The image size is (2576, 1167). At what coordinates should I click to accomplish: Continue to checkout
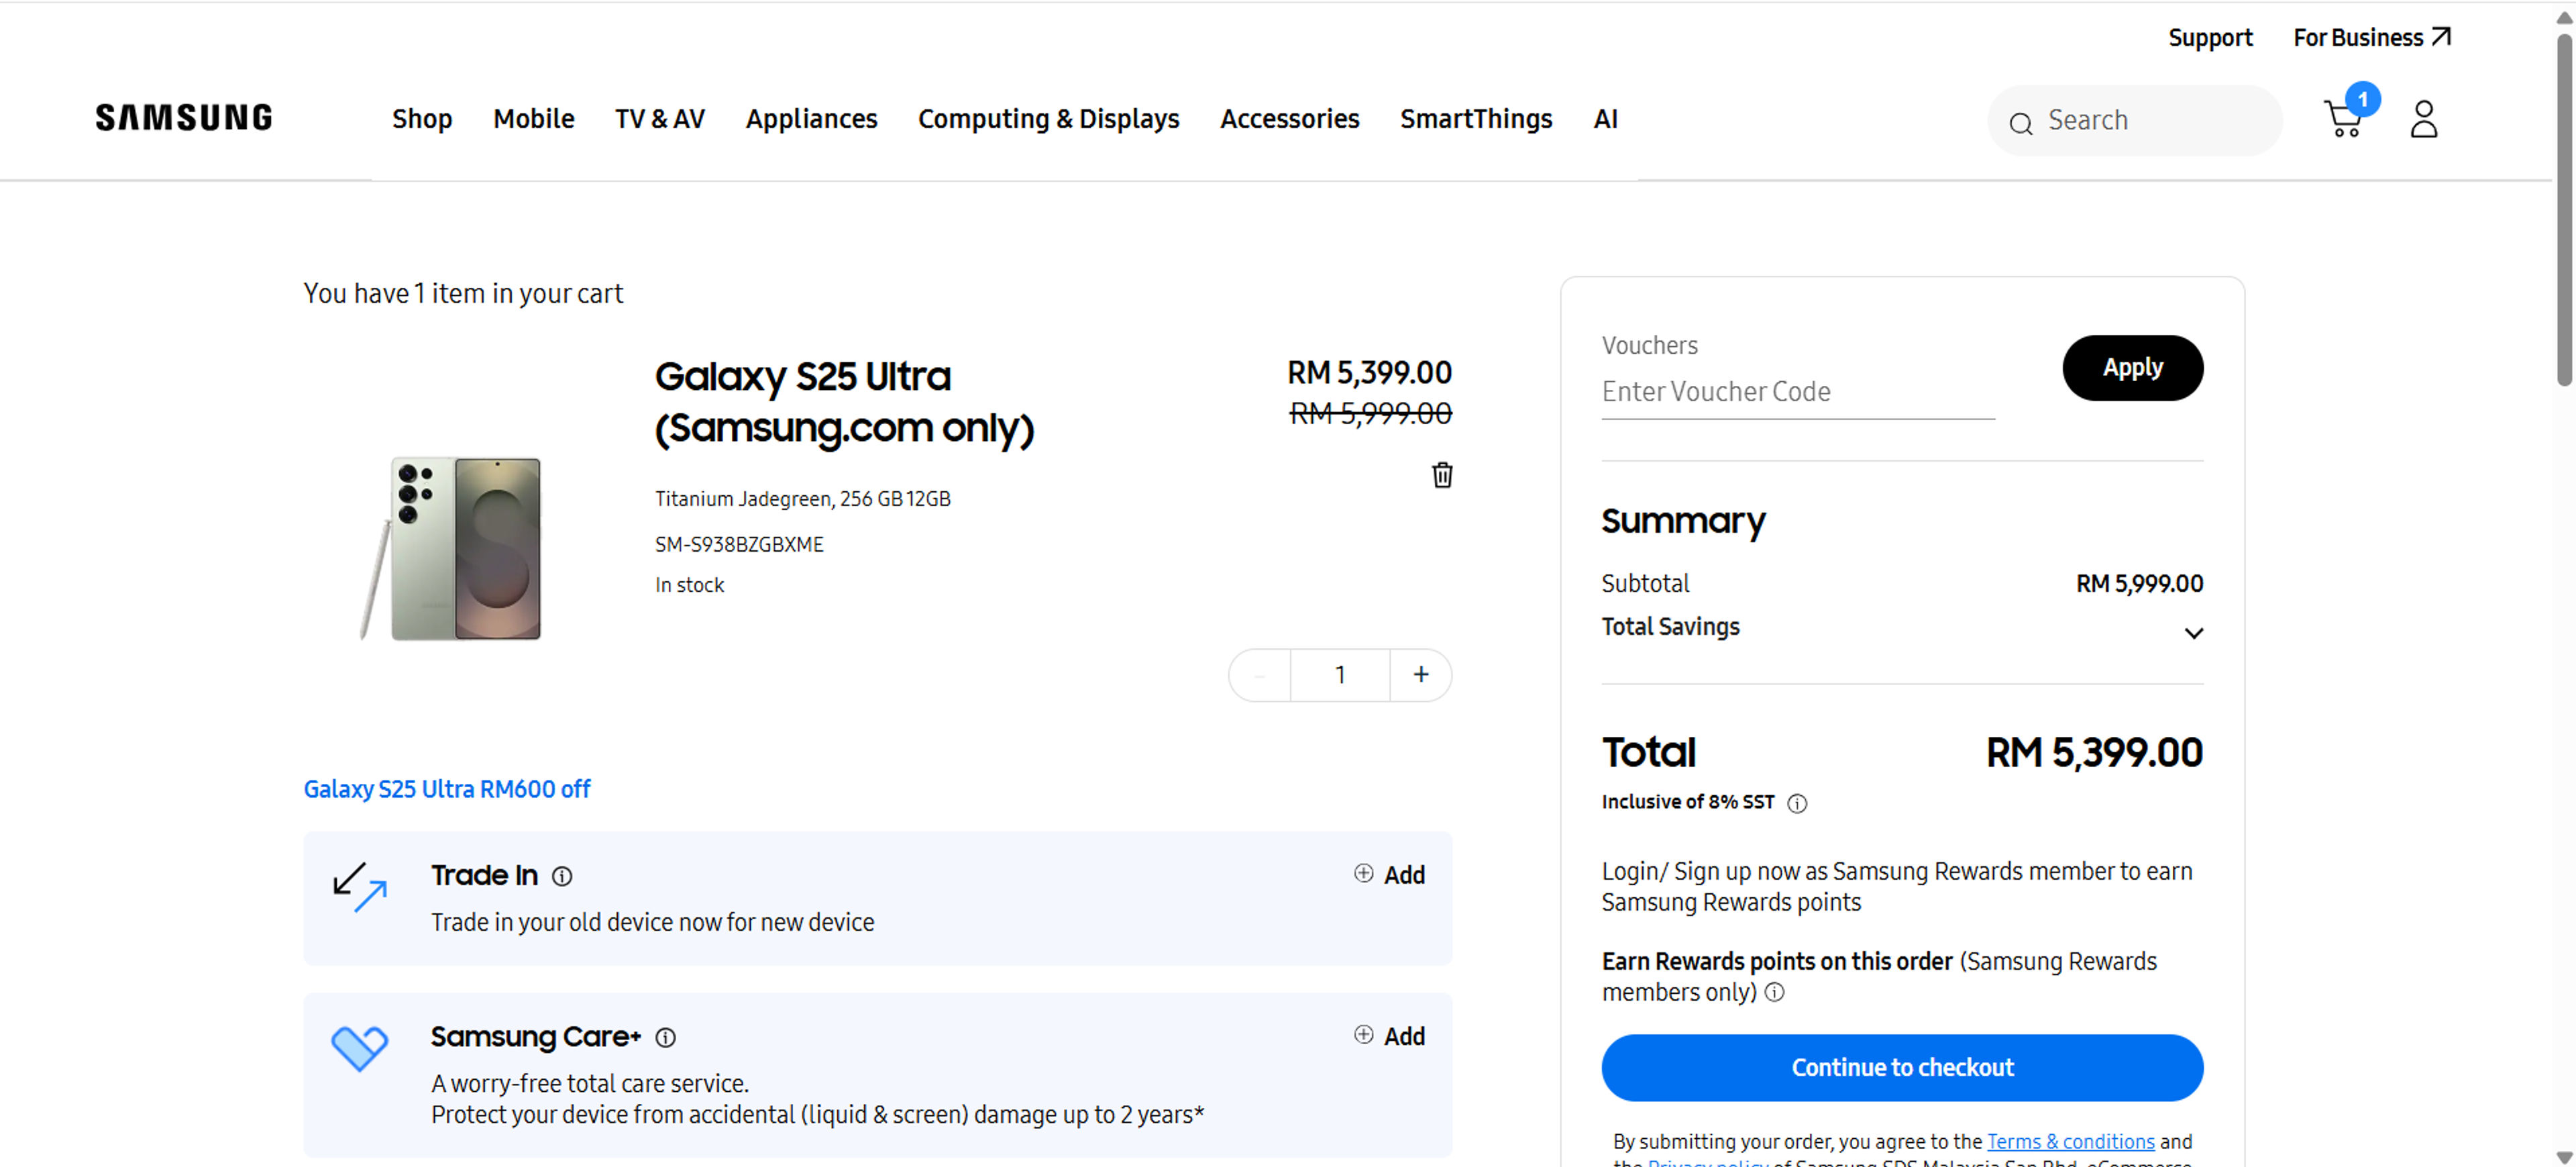(x=1902, y=1068)
